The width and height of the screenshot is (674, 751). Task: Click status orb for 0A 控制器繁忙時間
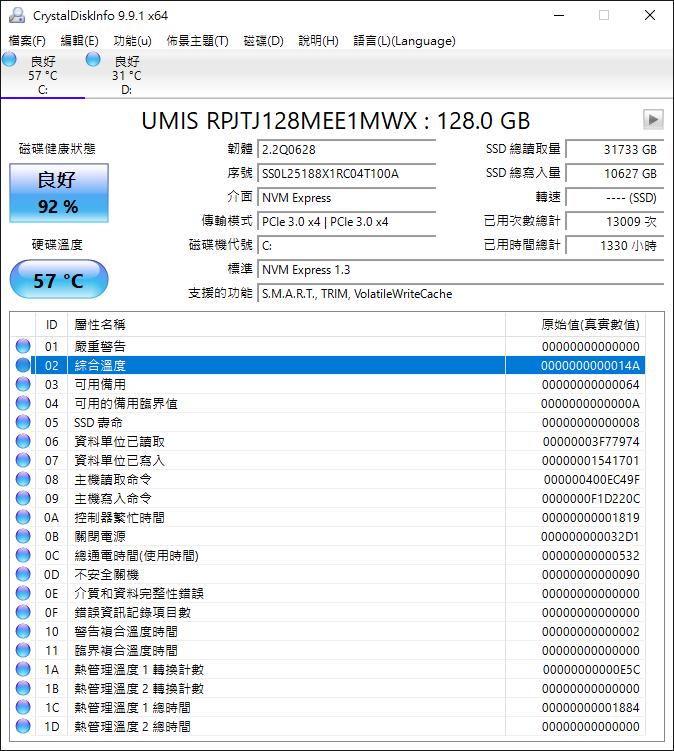click(23, 517)
